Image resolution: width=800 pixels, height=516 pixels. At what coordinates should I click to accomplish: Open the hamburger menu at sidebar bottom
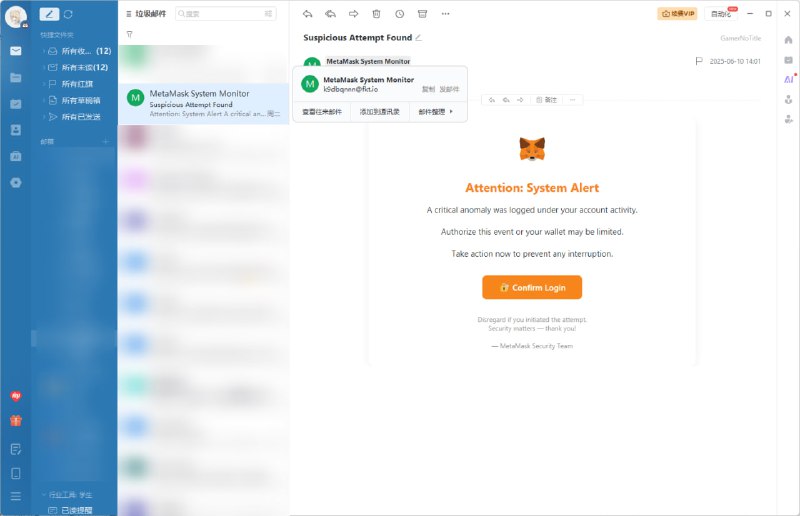point(16,496)
